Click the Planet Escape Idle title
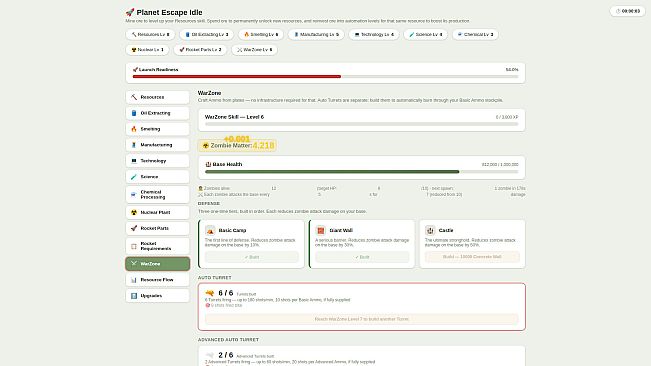Image resolution: width=651 pixels, height=366 pixels. (169, 12)
